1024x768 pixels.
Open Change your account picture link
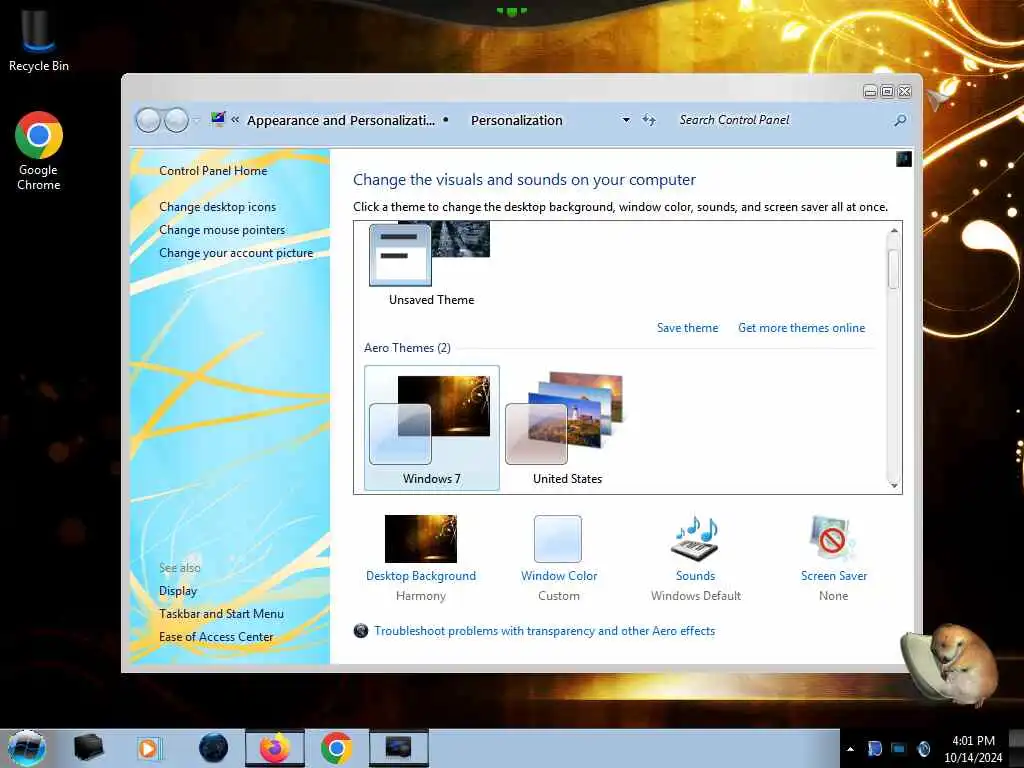point(236,253)
